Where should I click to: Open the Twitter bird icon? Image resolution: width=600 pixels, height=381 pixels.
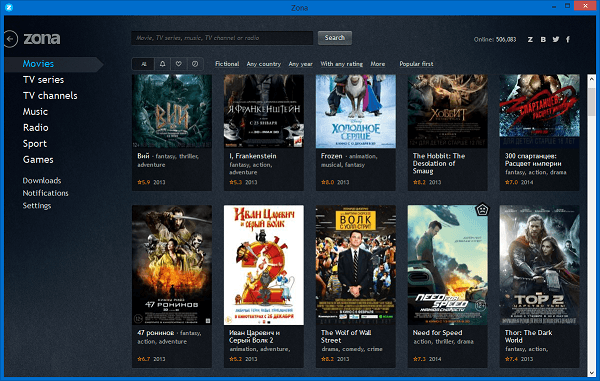[556, 39]
